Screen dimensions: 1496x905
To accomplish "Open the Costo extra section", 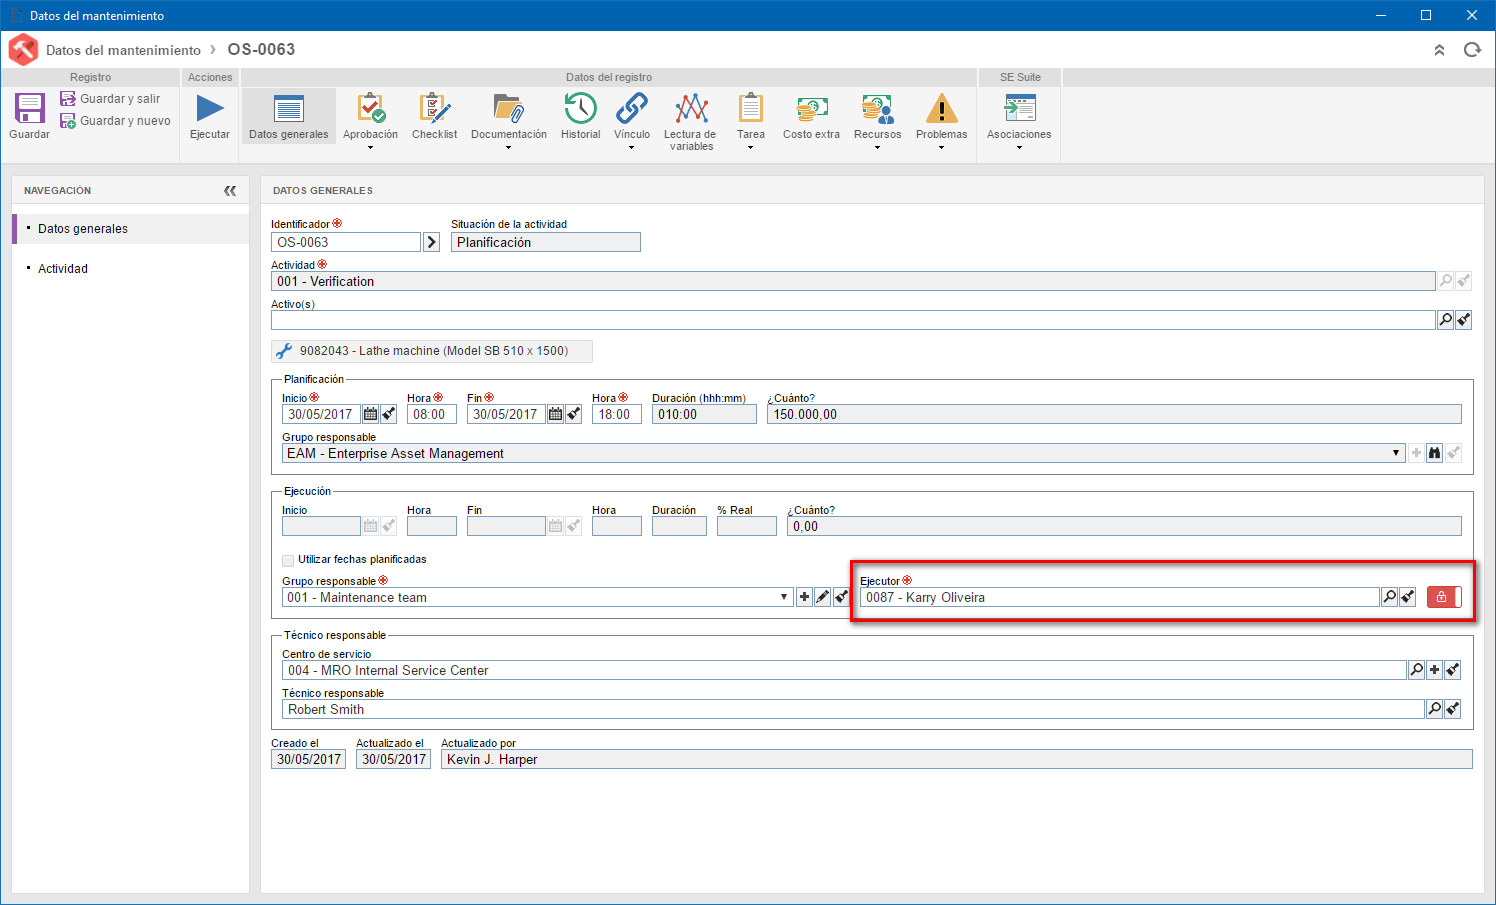I will 811,116.
